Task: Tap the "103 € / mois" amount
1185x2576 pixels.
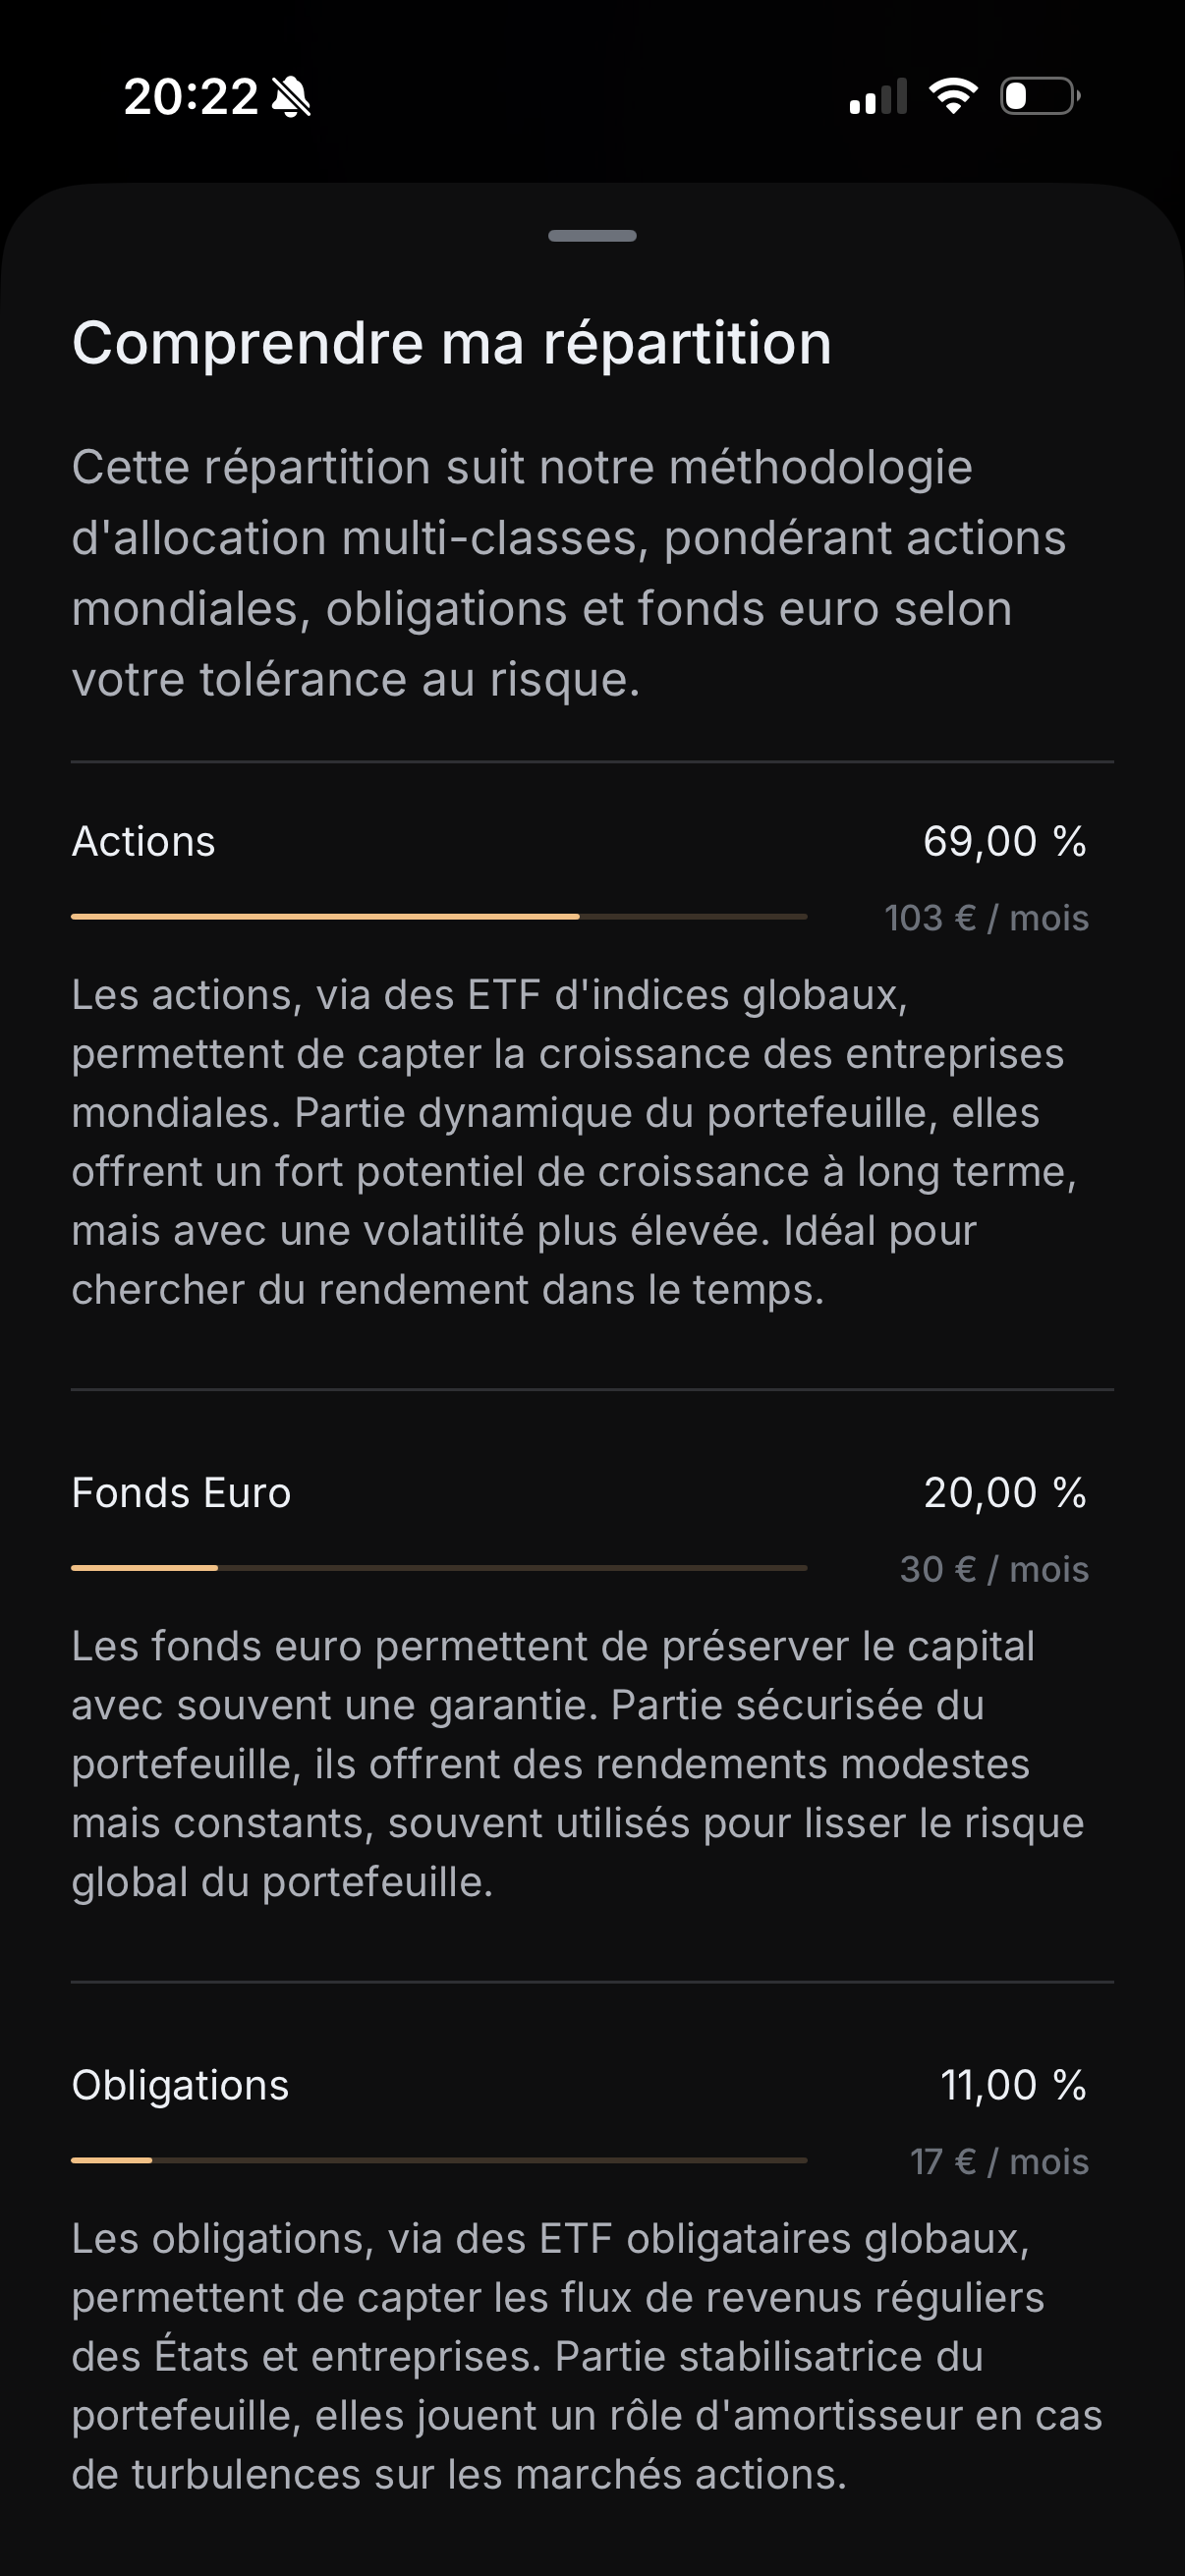Action: (x=986, y=918)
